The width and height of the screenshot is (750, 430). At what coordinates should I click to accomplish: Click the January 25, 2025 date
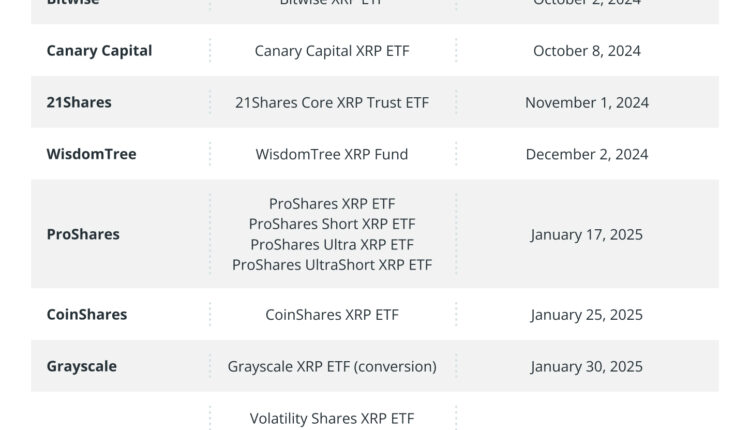[587, 314]
